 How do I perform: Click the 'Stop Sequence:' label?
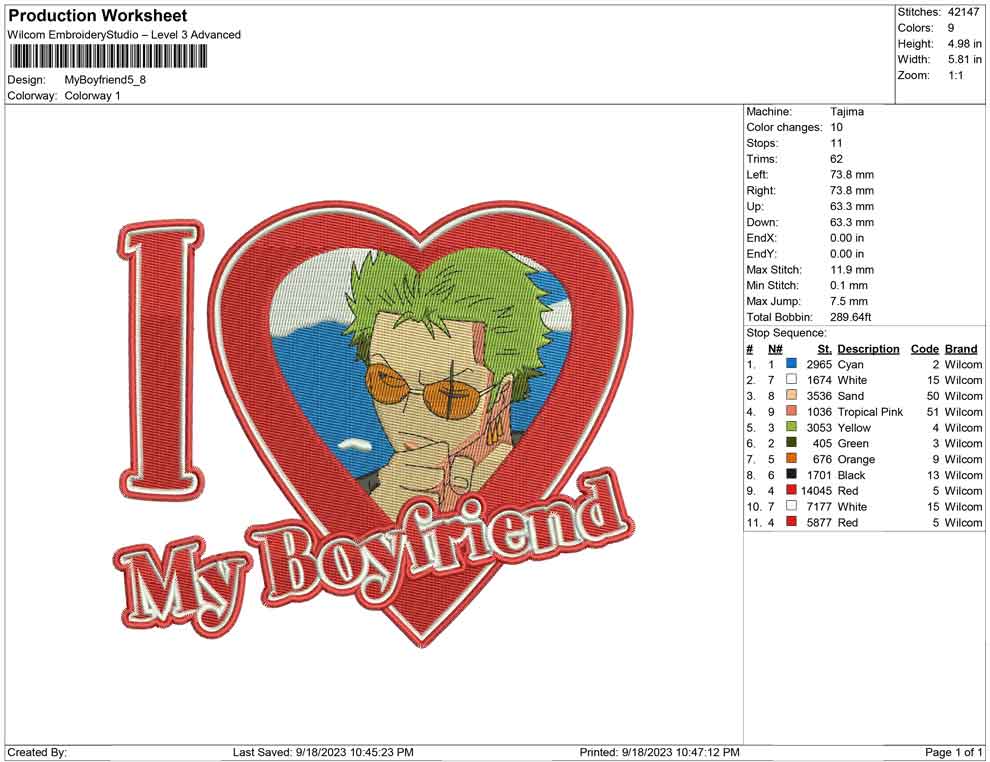[x=785, y=333]
